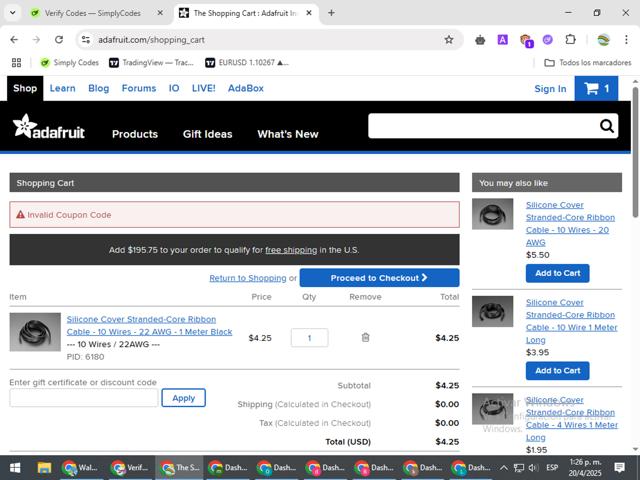Open the notification center icon
This screenshot has height=480, width=640.
620,468
